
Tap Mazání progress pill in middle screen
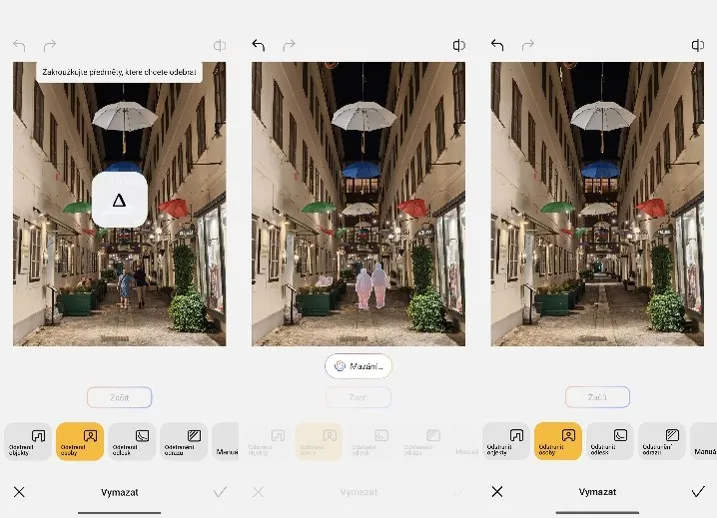pos(358,366)
